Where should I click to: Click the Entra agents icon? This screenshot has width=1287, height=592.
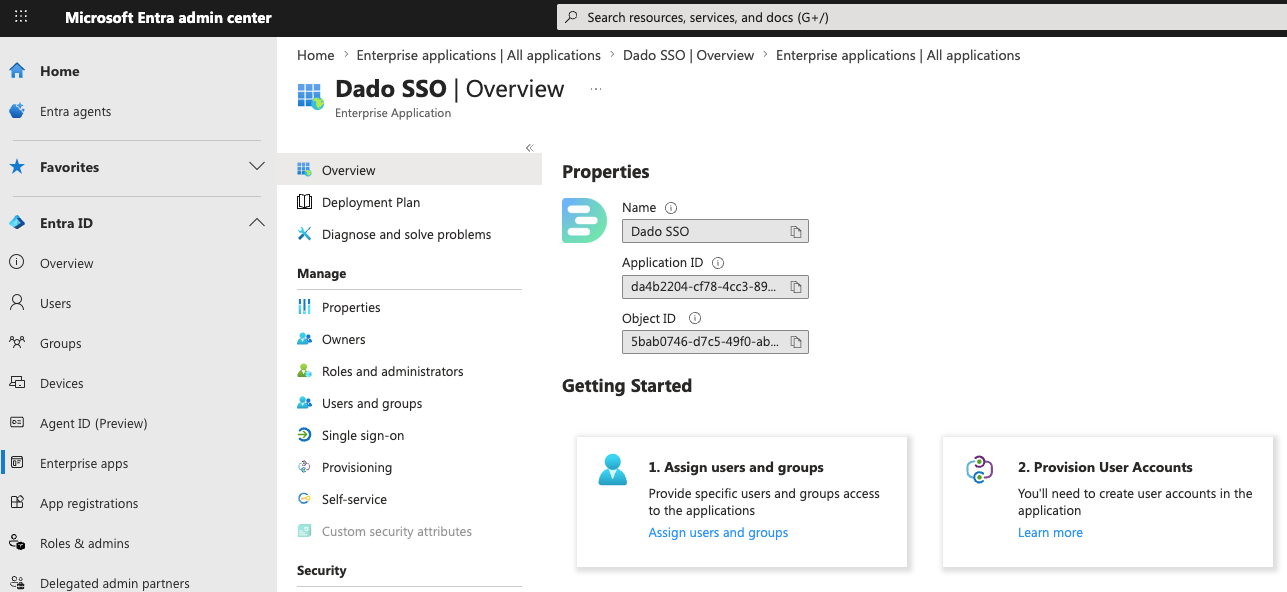tap(17, 111)
